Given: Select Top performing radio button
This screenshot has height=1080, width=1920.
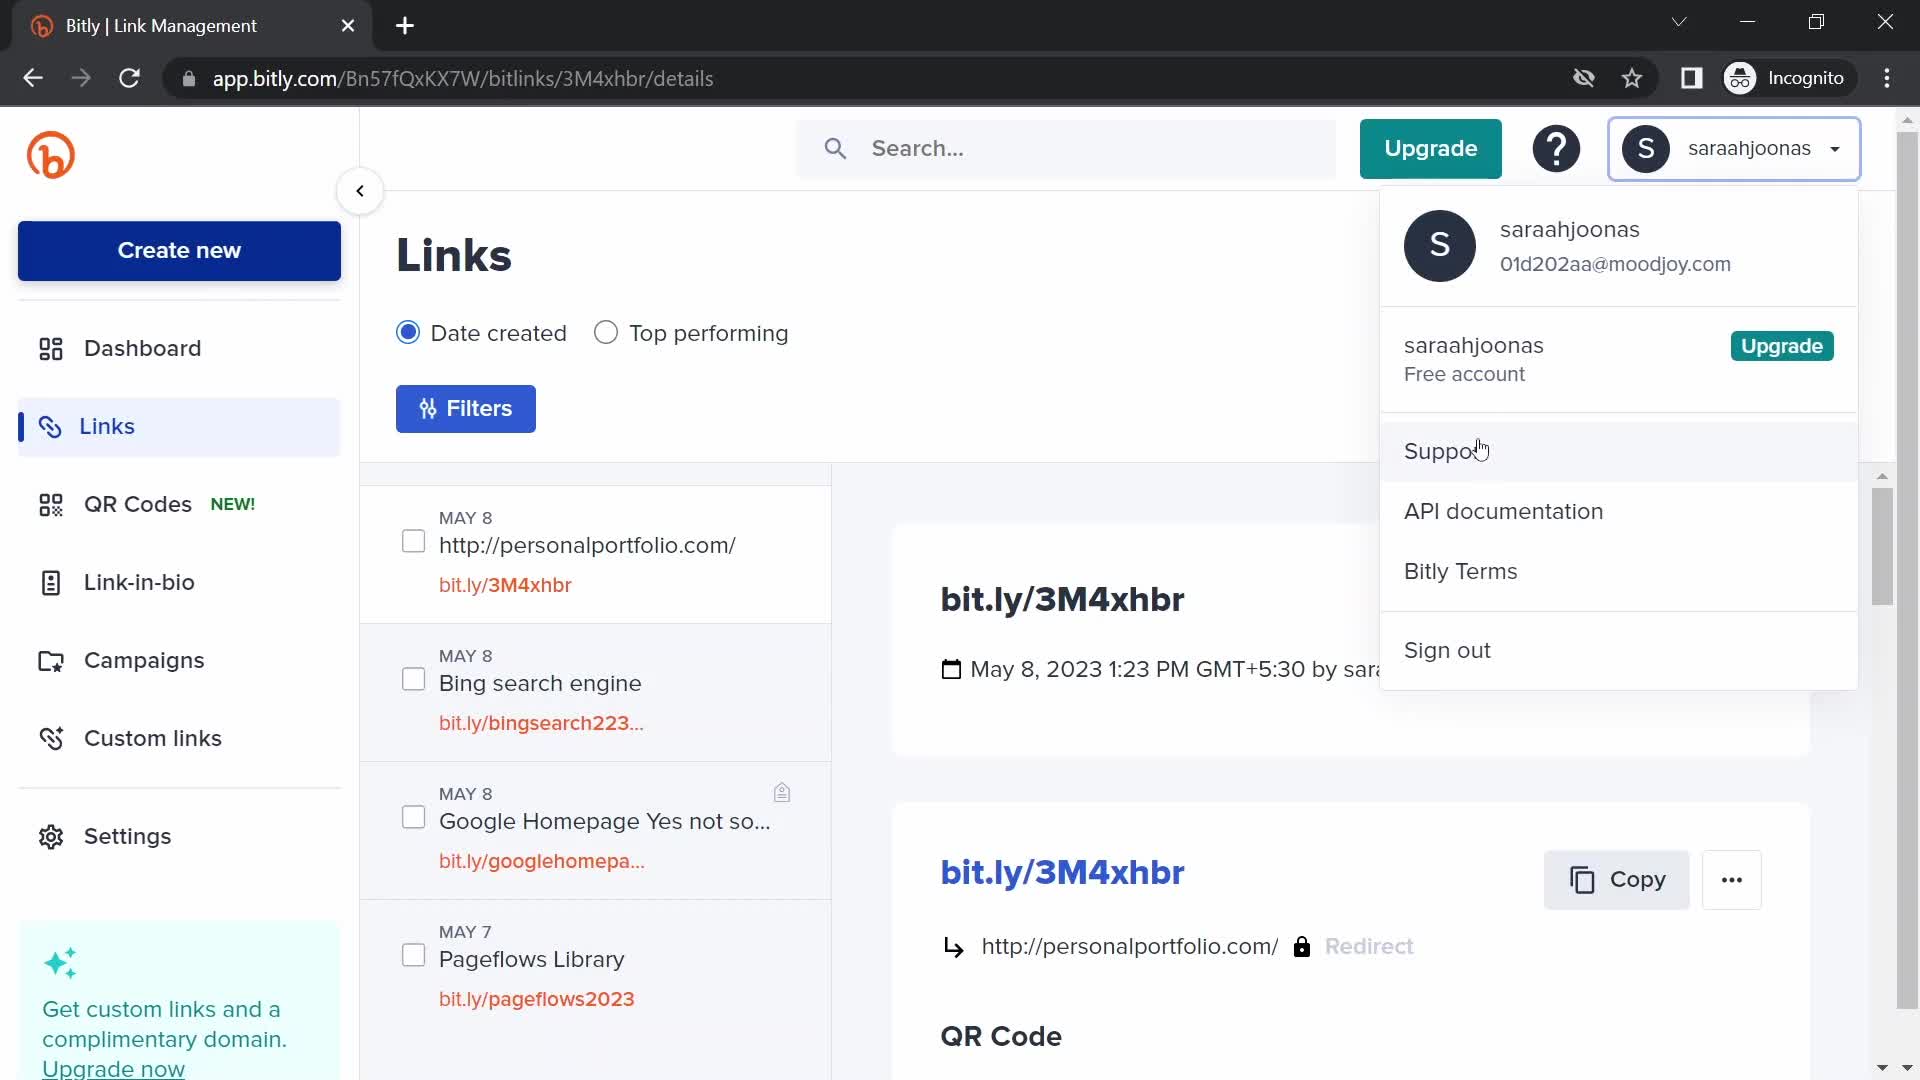Looking at the screenshot, I should pyautogui.click(x=607, y=332).
